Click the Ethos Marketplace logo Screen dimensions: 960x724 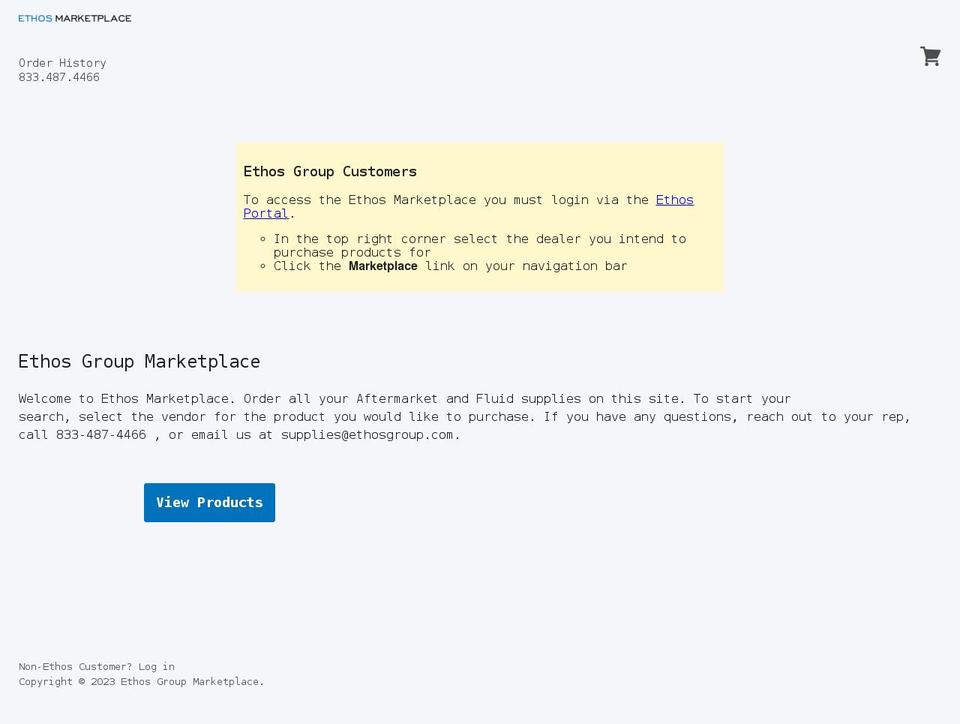pyautogui.click(x=75, y=18)
